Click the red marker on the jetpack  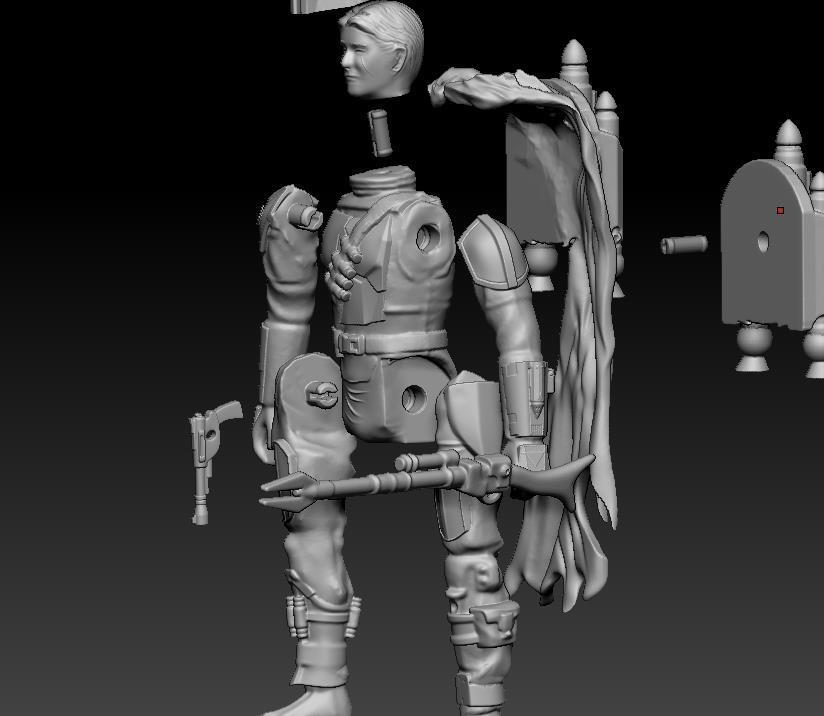[780, 211]
